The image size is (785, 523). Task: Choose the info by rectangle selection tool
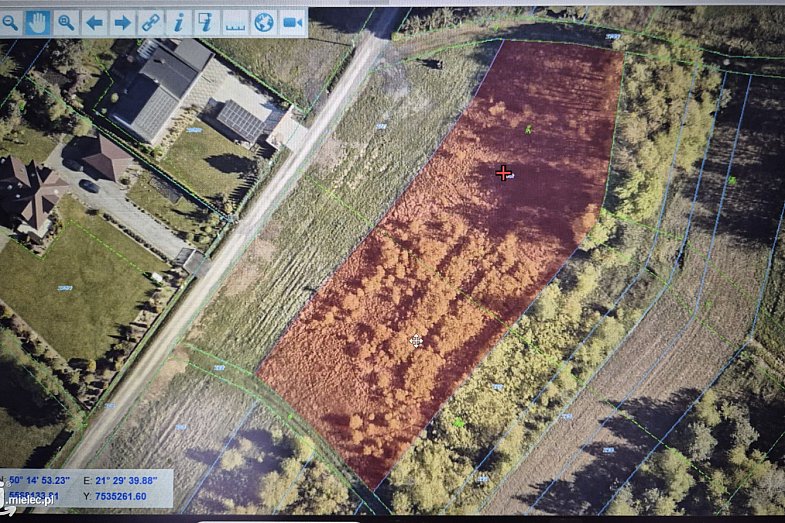(x=207, y=21)
